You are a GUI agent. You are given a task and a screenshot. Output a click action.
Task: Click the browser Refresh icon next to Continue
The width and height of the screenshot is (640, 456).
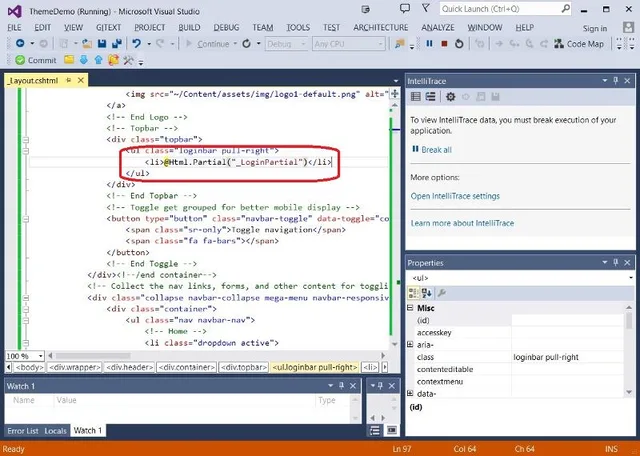tap(246, 43)
